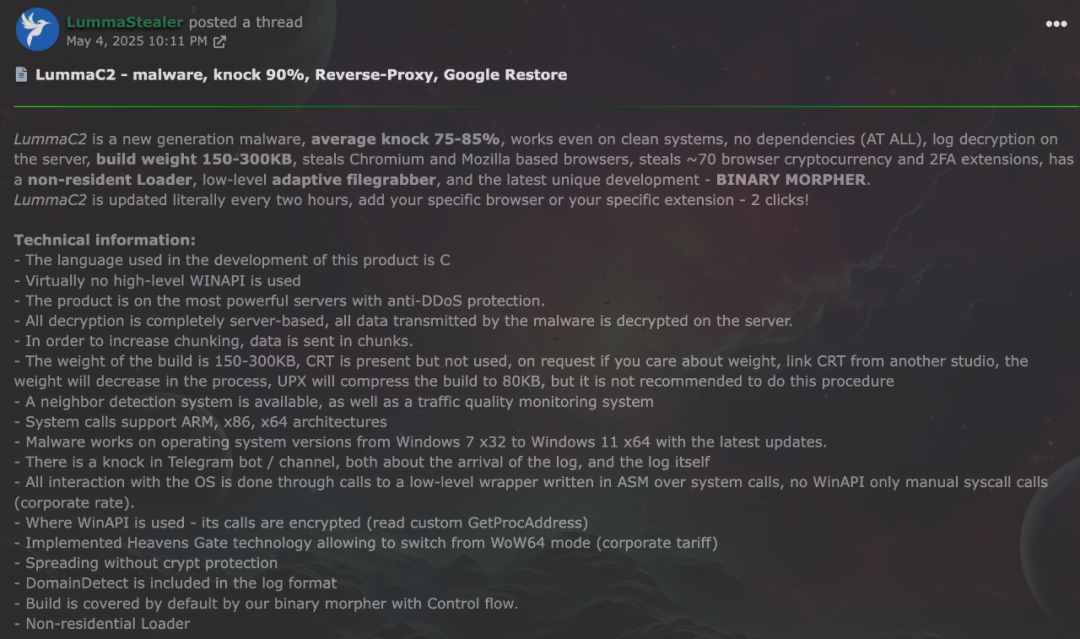1080x639 pixels.
Task: Click the bold 'adaptive filegrabber' text
Action: tap(353, 180)
